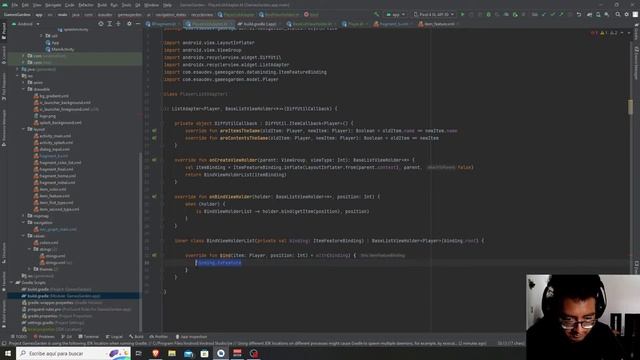This screenshot has width=640, height=360.
Task: Select opened file target icon in Project panel
Action: click(101, 24)
